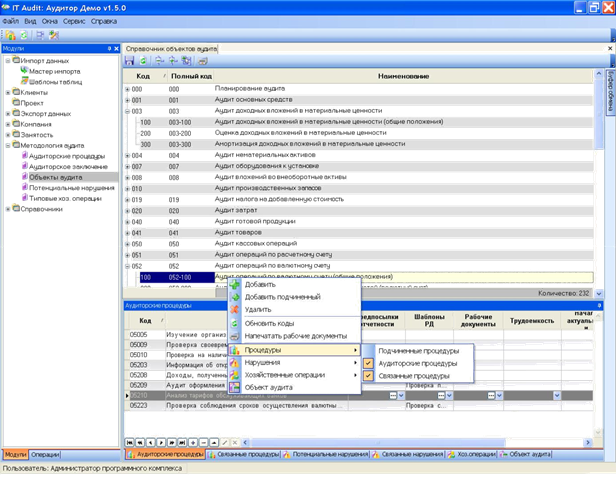The width and height of the screenshot is (616, 493).
Task: Click the green refresh icon beside the save icon
Action: coord(143,60)
